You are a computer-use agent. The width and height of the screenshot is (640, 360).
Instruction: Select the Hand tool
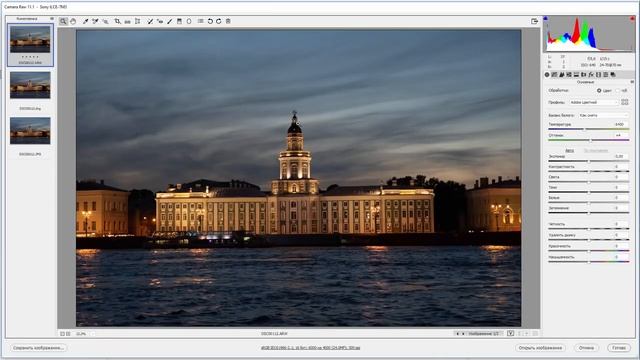click(73, 21)
